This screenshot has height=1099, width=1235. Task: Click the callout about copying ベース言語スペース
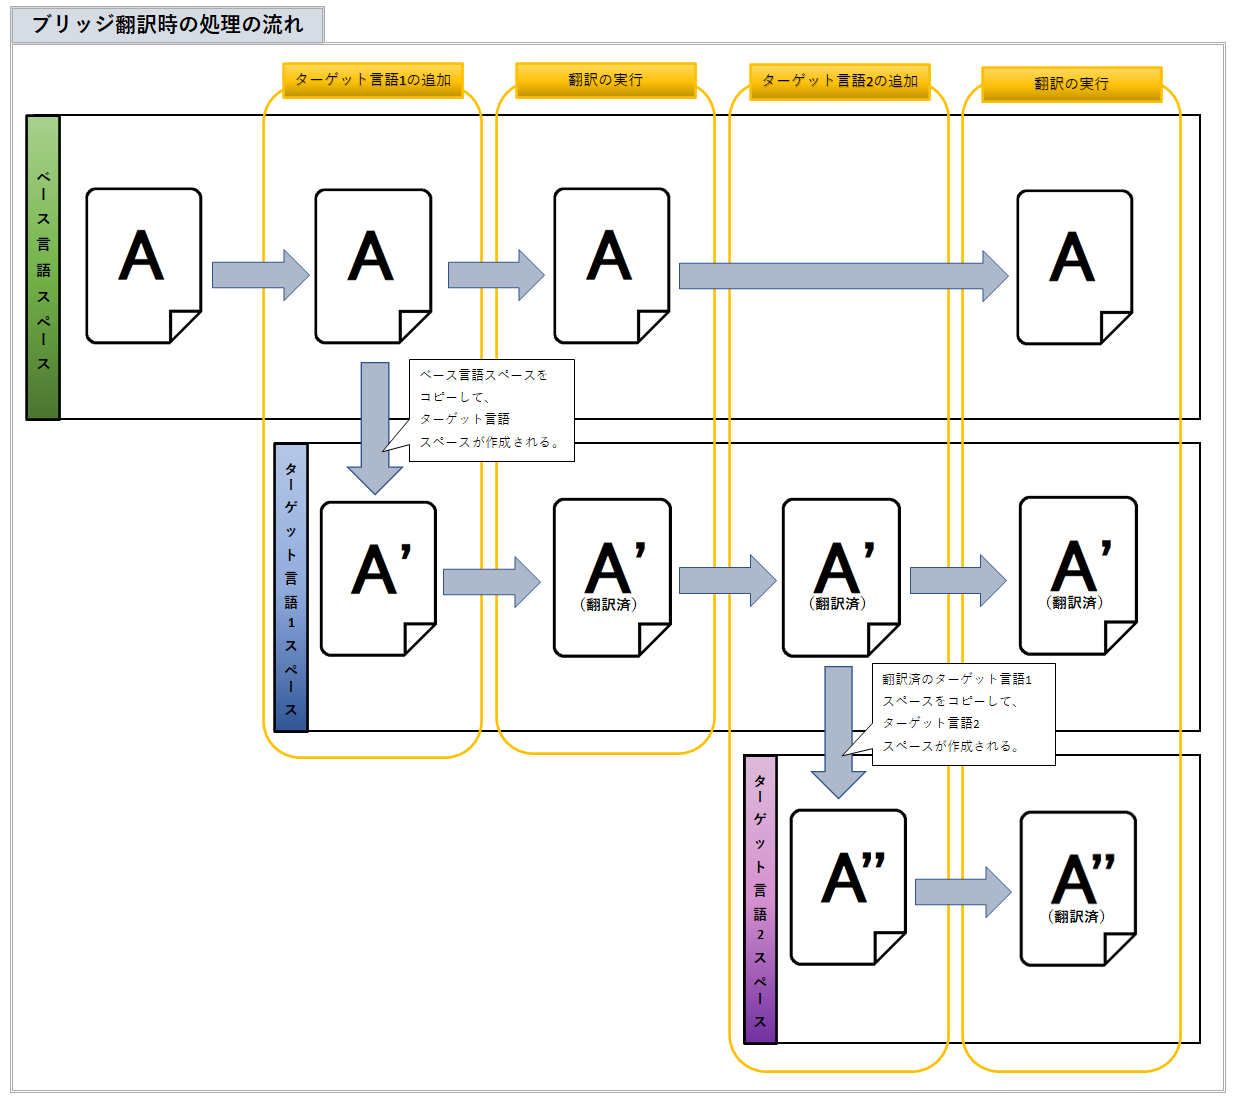[492, 410]
